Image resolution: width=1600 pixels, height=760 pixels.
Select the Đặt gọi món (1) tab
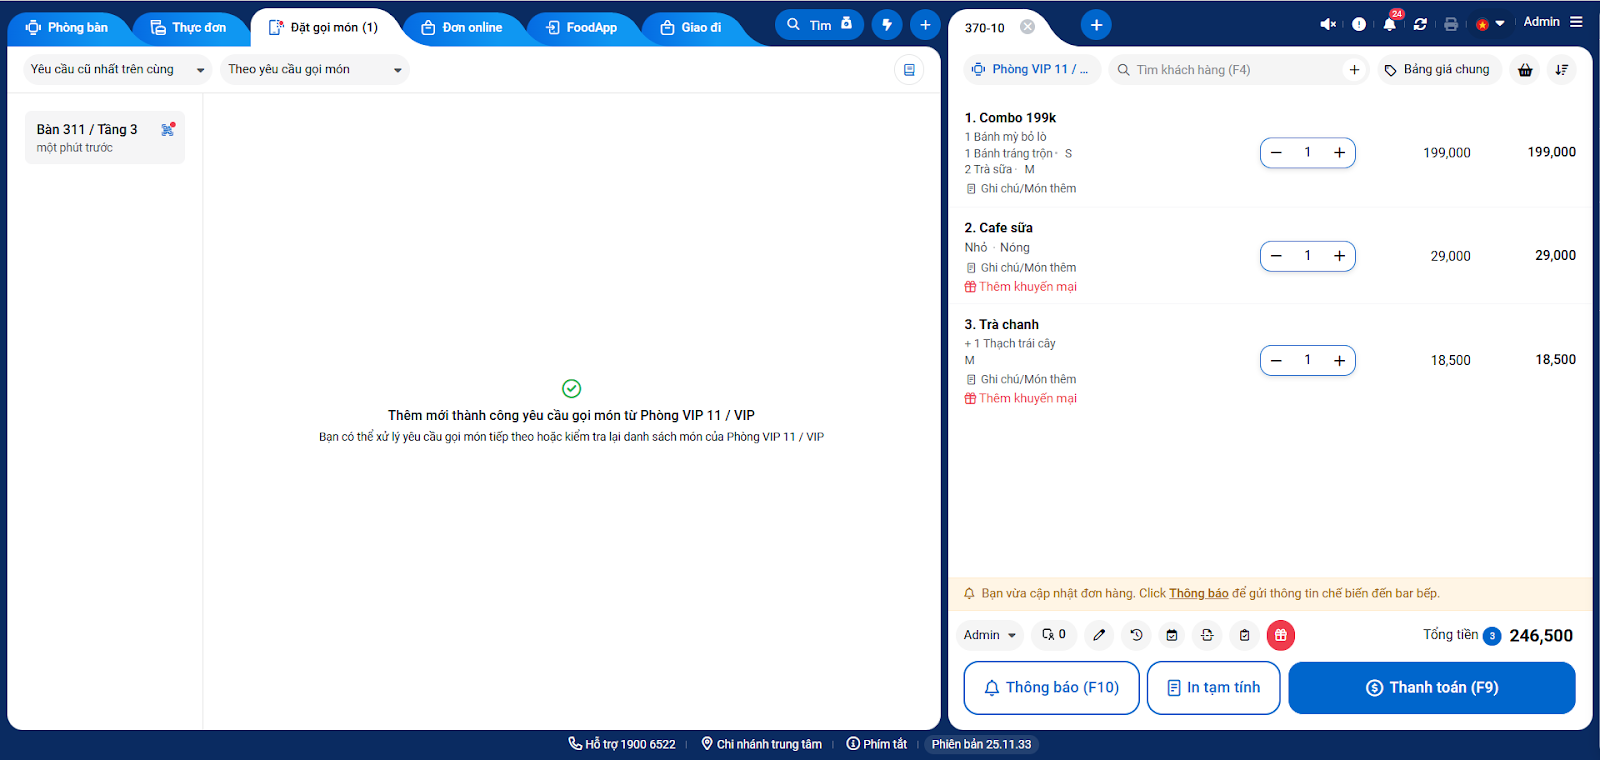tap(323, 28)
